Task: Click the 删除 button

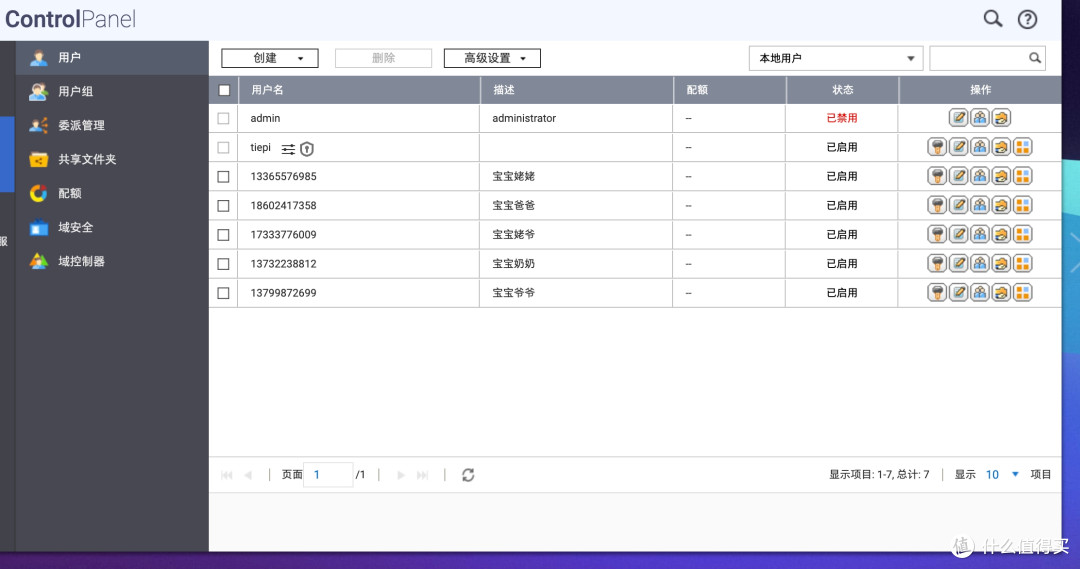Action: (x=384, y=58)
